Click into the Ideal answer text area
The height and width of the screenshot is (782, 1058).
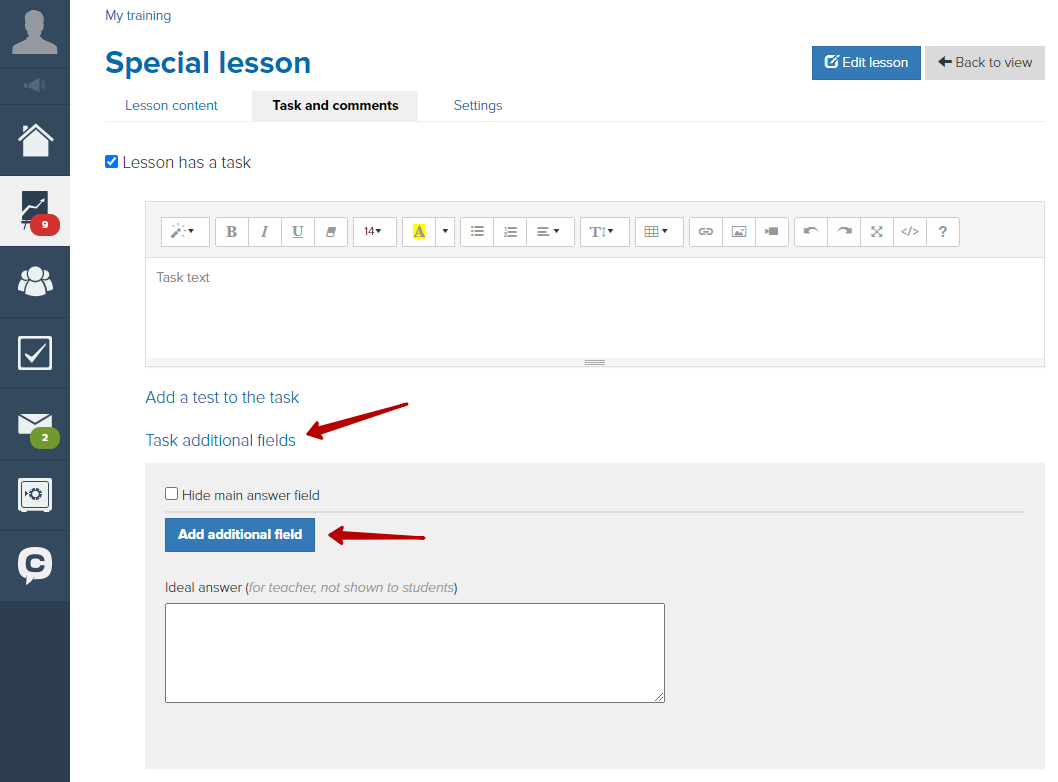click(415, 653)
